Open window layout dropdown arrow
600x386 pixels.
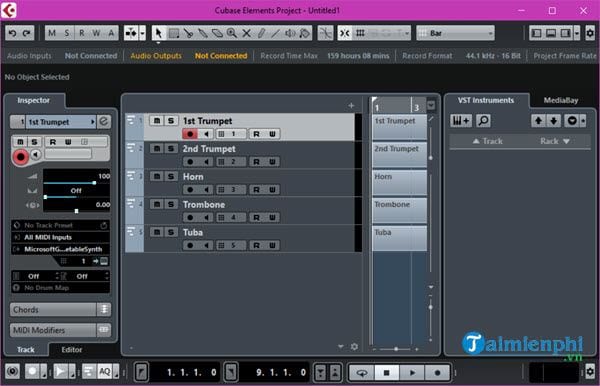[x=577, y=33]
